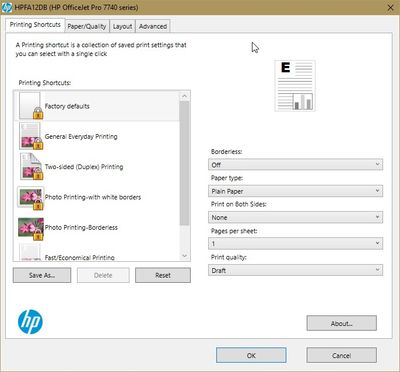Go to the Advanced tab
This screenshot has width=400, height=372.
[153, 26]
